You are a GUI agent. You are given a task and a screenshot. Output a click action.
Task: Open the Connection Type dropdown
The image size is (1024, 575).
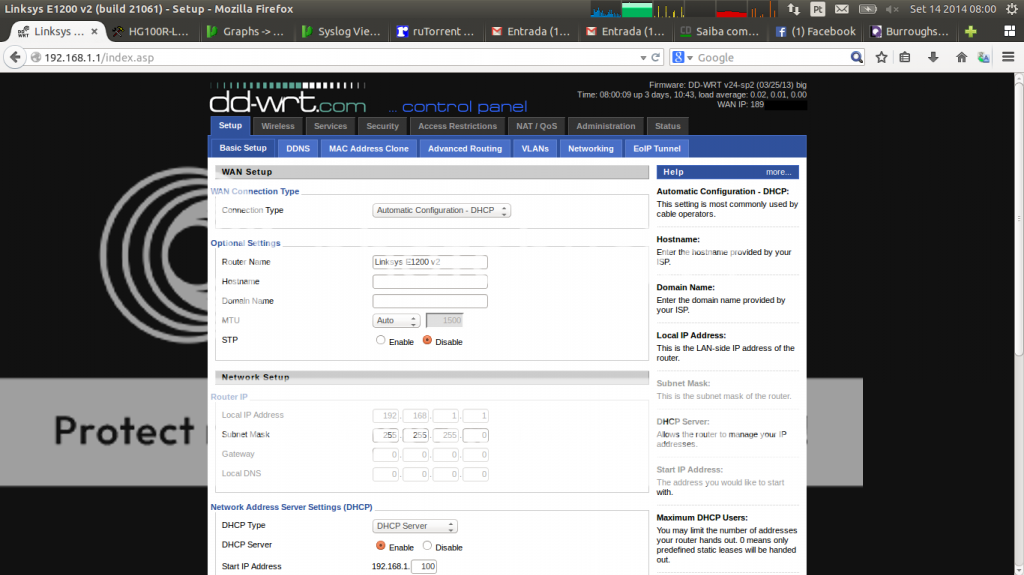pyautogui.click(x=441, y=210)
